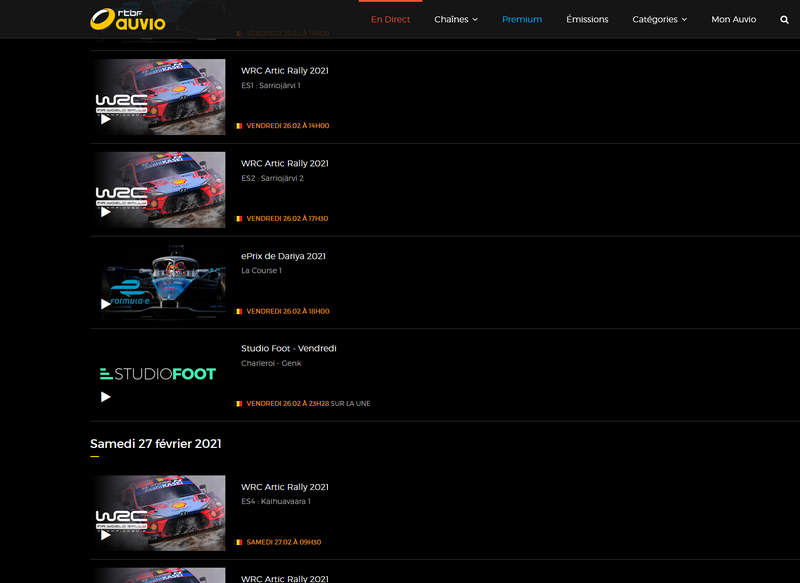Image resolution: width=800 pixels, height=583 pixels.
Task: Click the 'Samedi 27 février 2021' date heading
Action: pos(156,444)
